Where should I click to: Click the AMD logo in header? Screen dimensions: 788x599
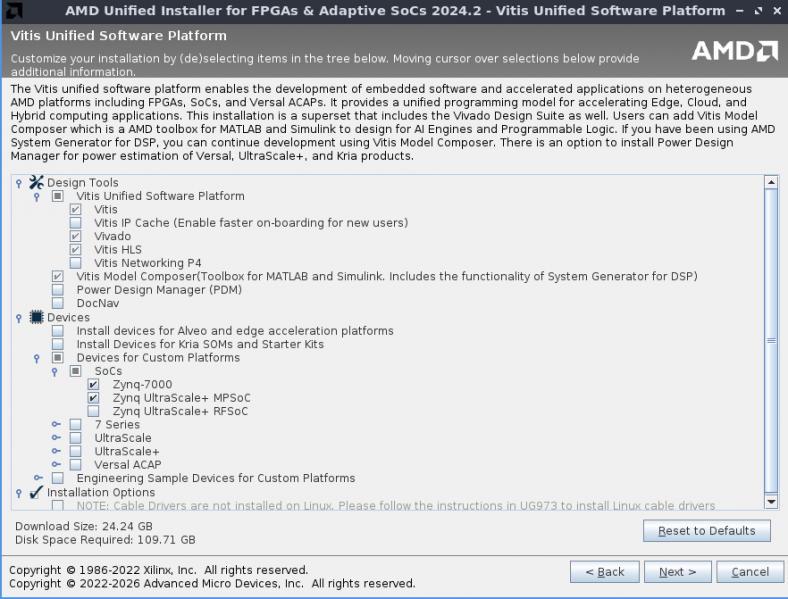pos(734,51)
